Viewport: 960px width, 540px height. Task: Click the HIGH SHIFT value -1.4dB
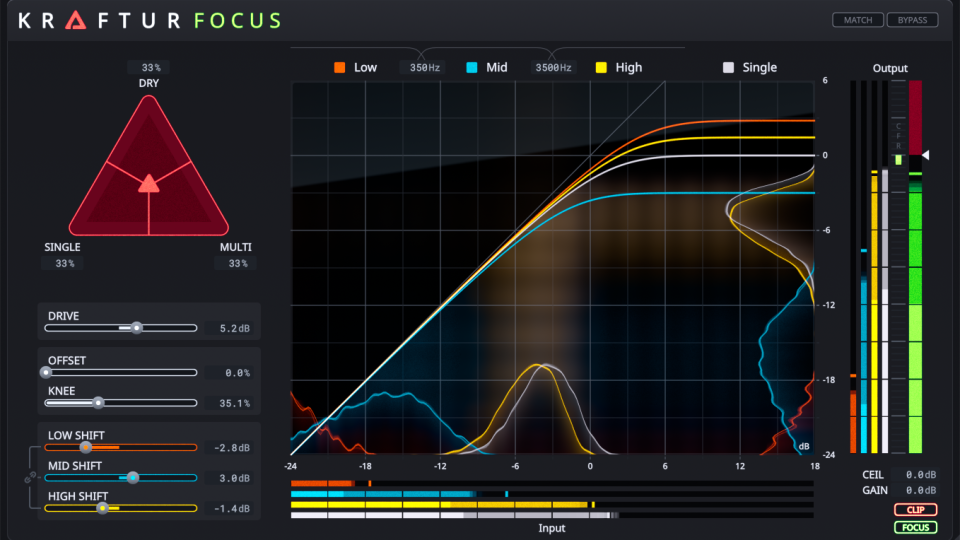point(231,508)
